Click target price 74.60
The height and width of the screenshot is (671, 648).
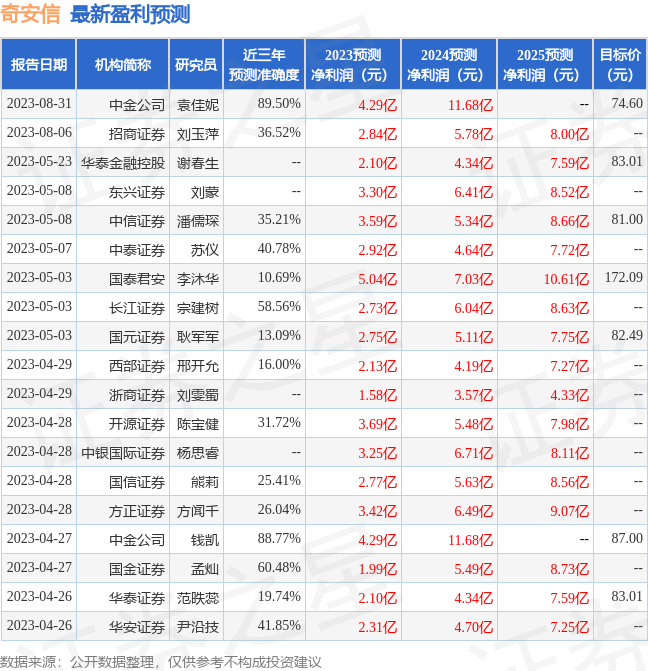(x=627, y=104)
